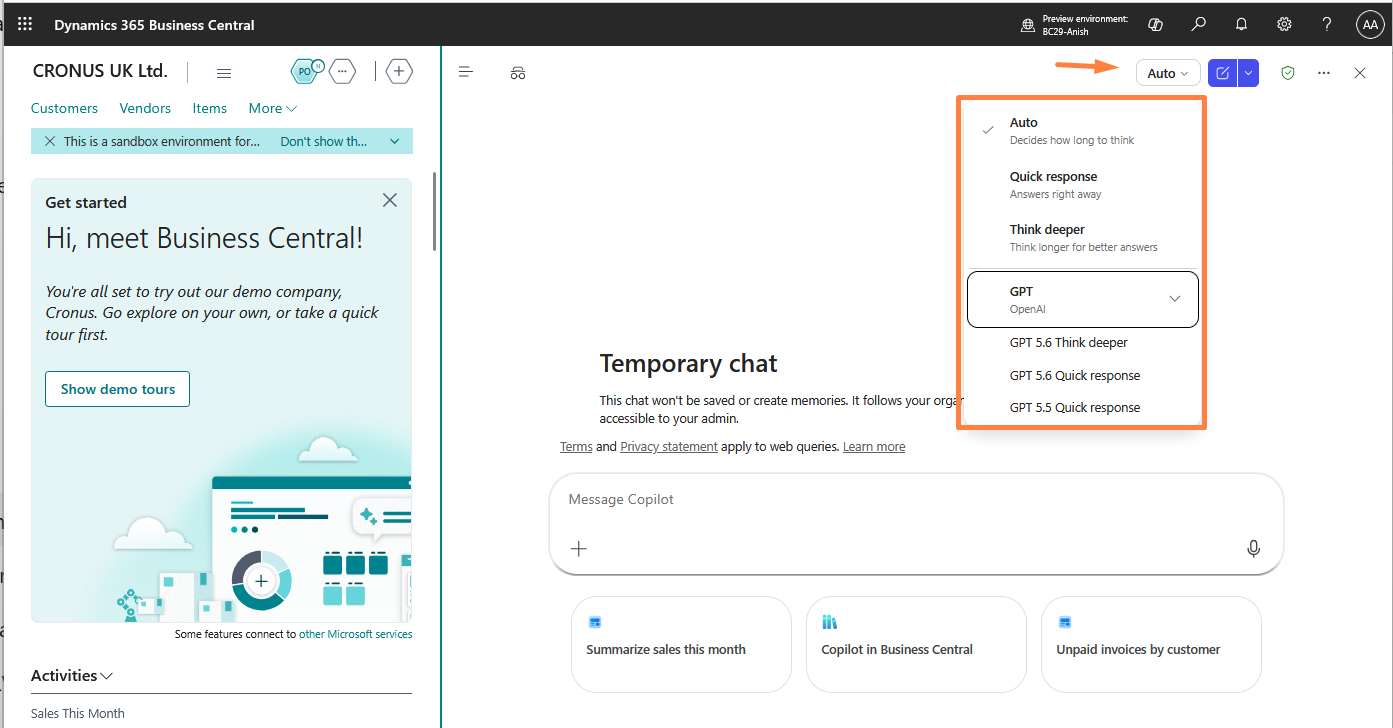Open Copilot more options ellipsis
The width and height of the screenshot is (1393, 728).
[x=1324, y=73]
